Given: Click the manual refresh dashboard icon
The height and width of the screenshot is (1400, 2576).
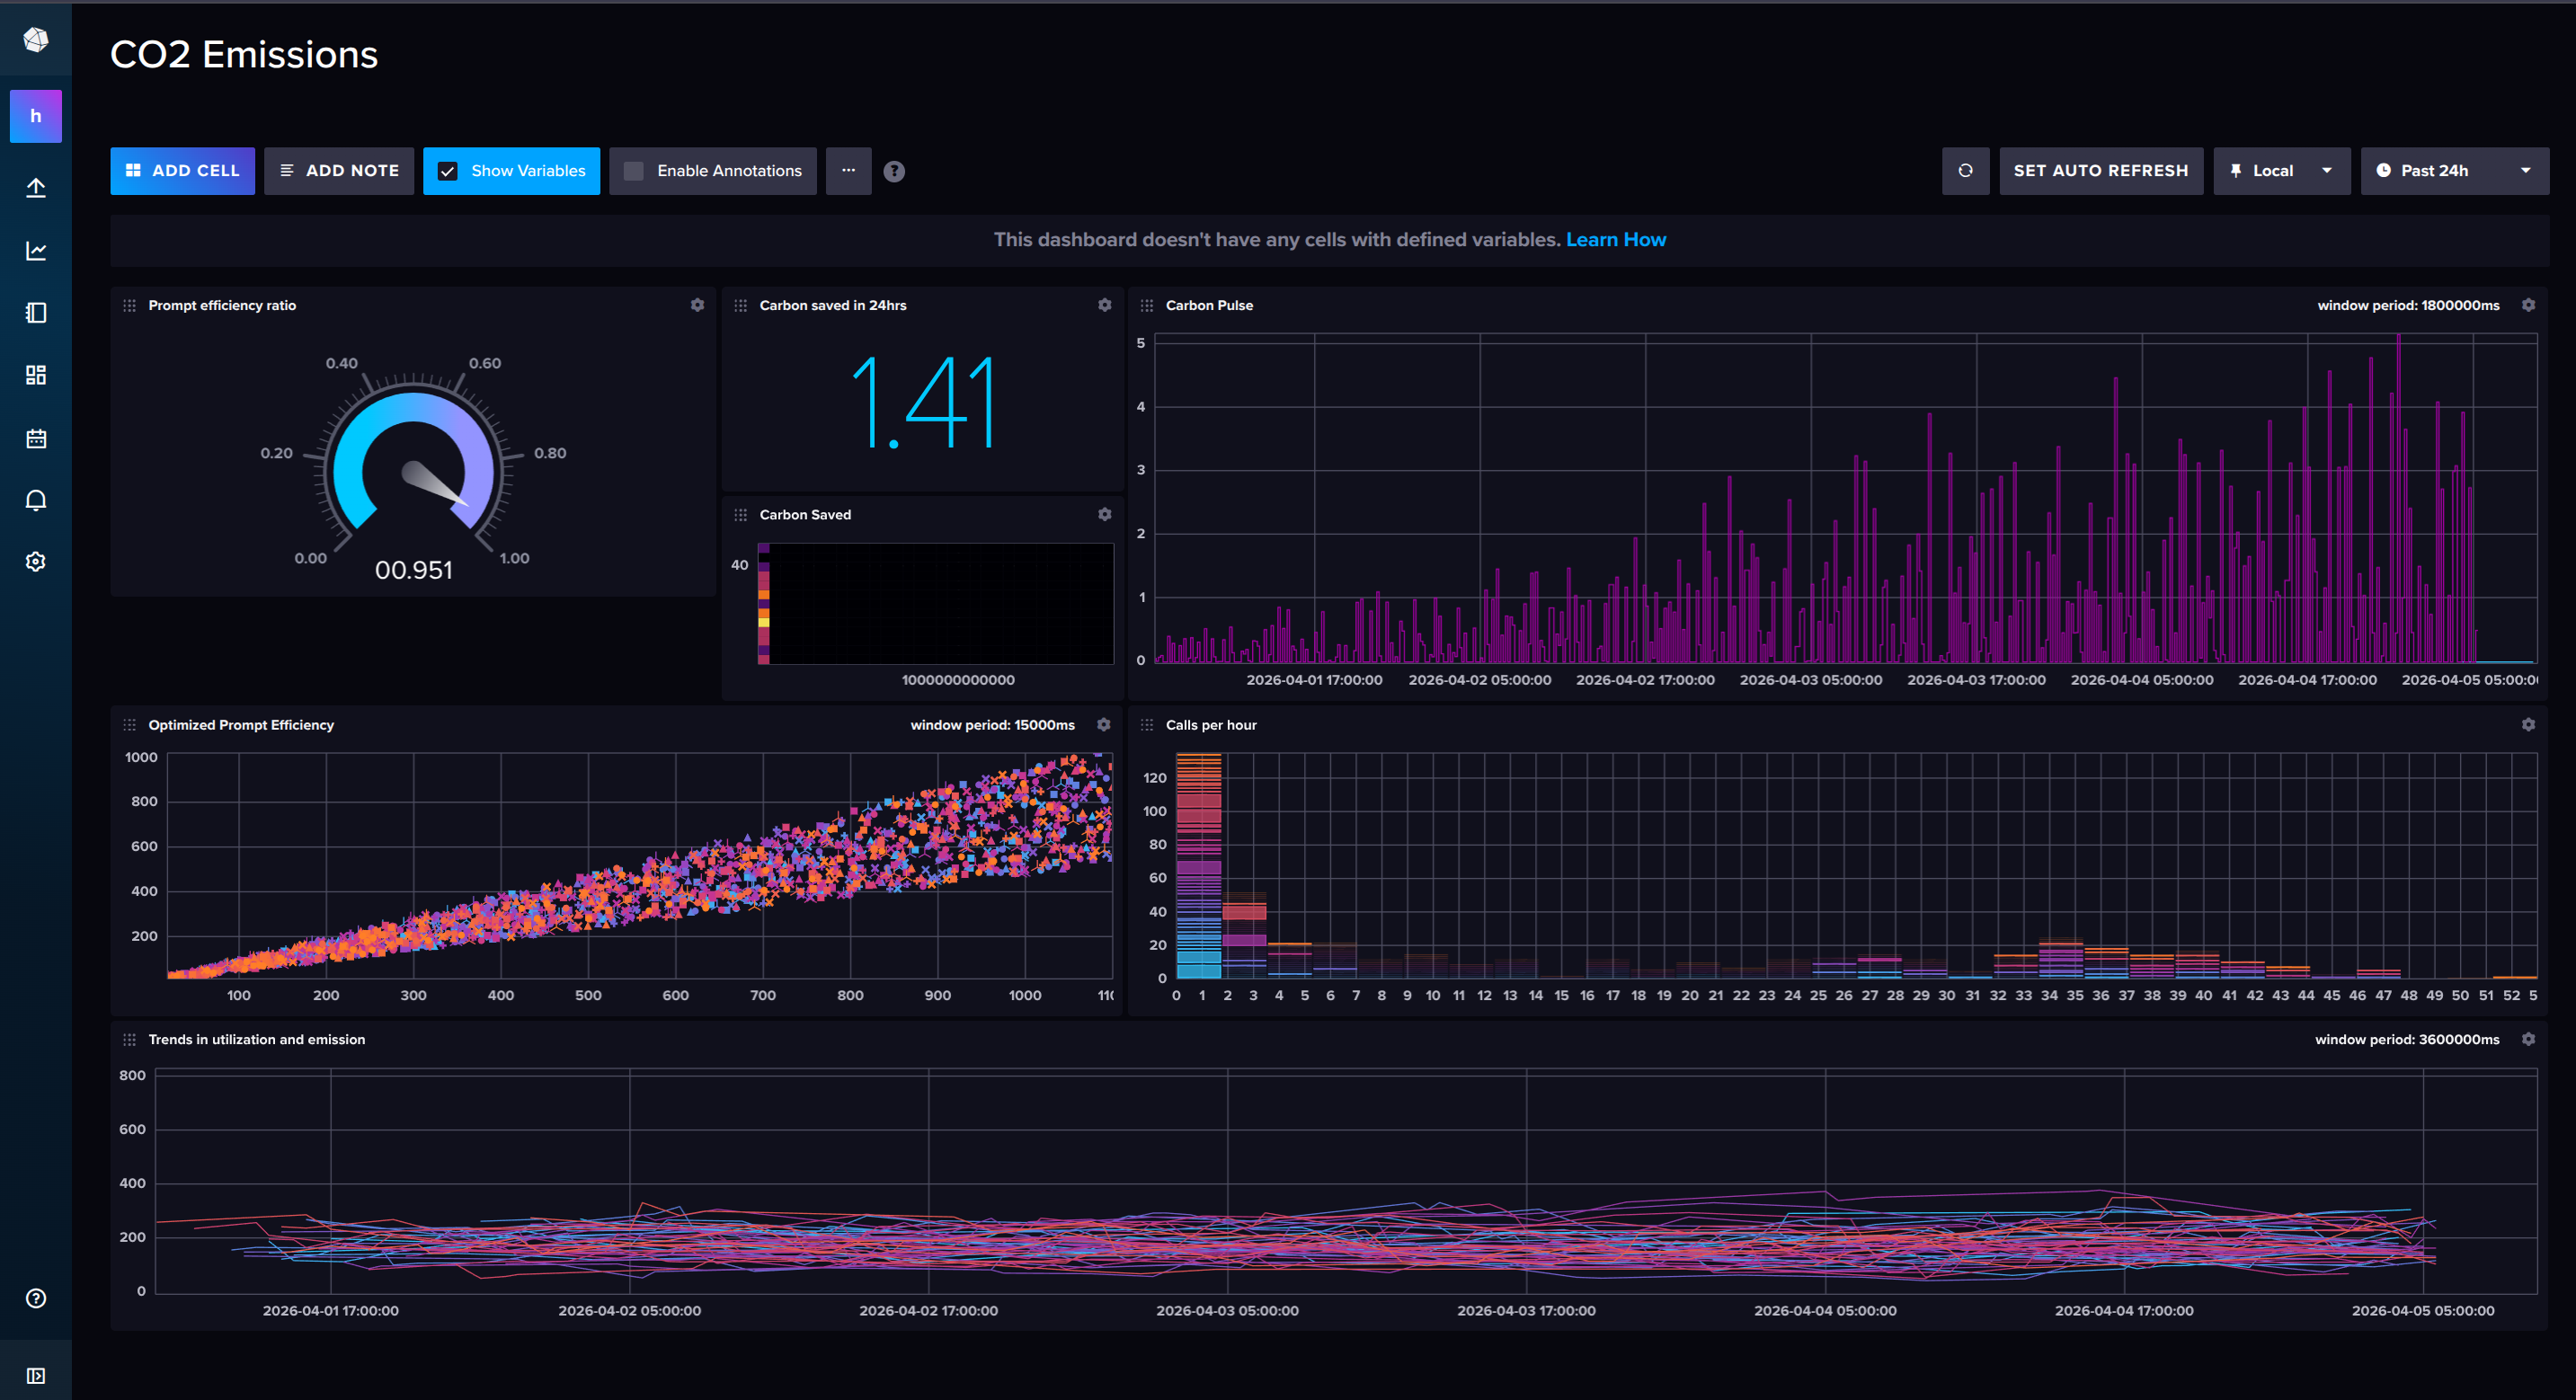Looking at the screenshot, I should (1964, 171).
